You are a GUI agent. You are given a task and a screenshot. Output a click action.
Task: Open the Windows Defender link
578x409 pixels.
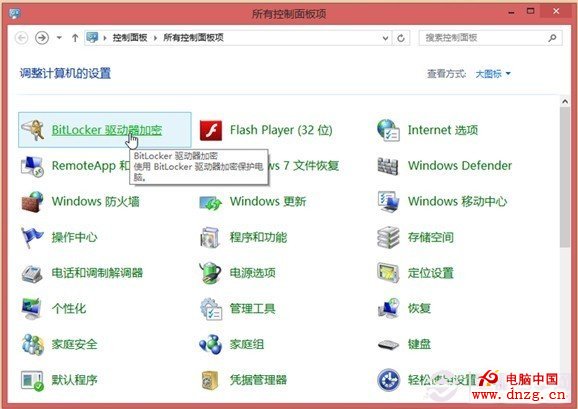coord(460,166)
